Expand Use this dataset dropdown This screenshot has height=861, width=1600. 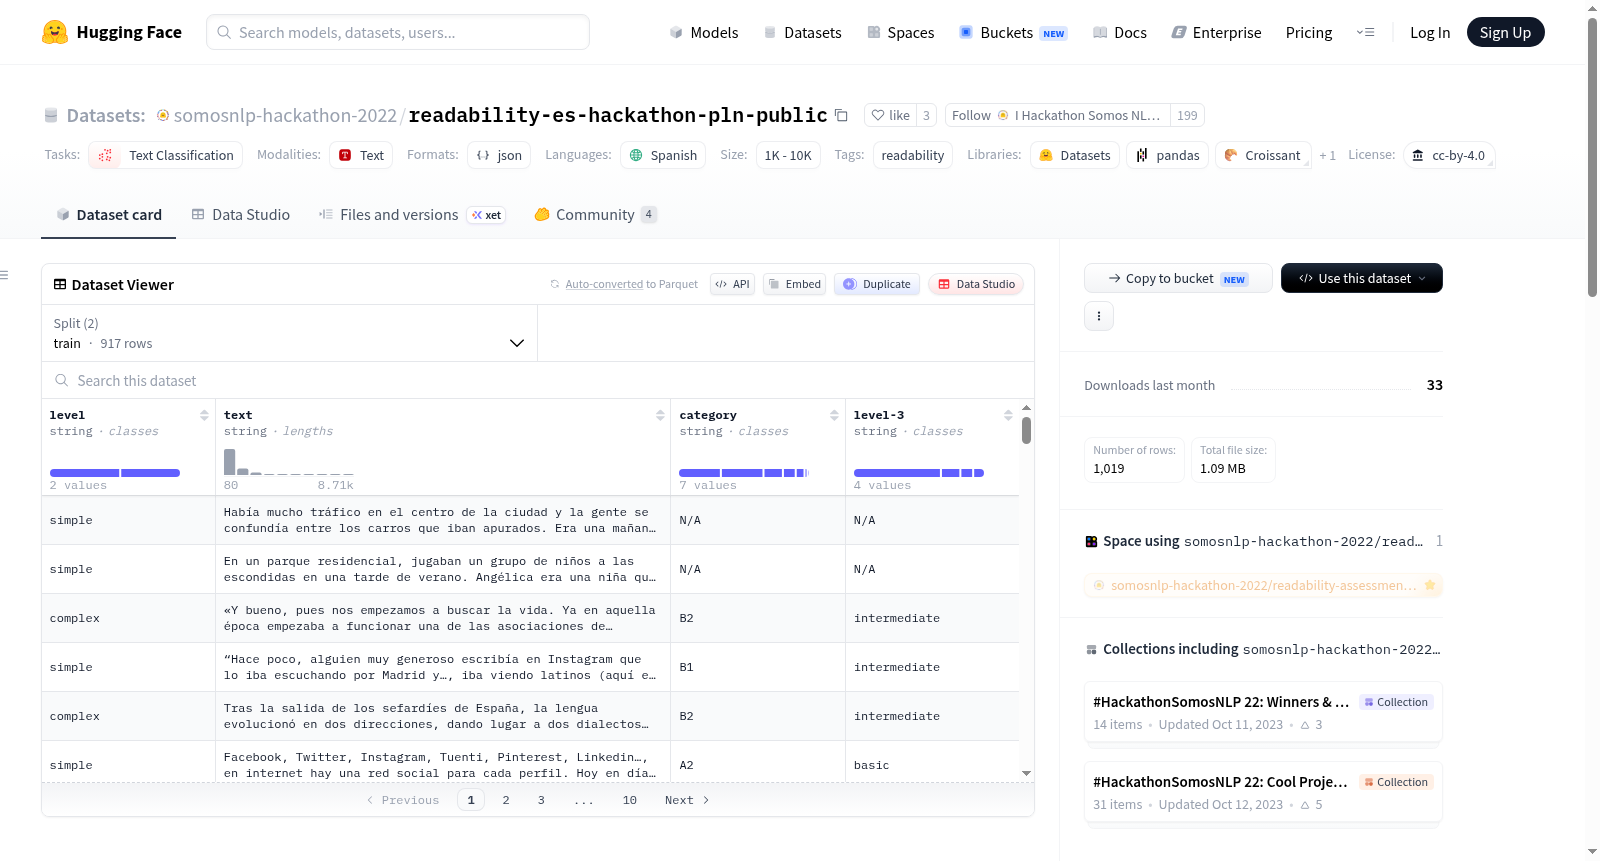point(1361,278)
